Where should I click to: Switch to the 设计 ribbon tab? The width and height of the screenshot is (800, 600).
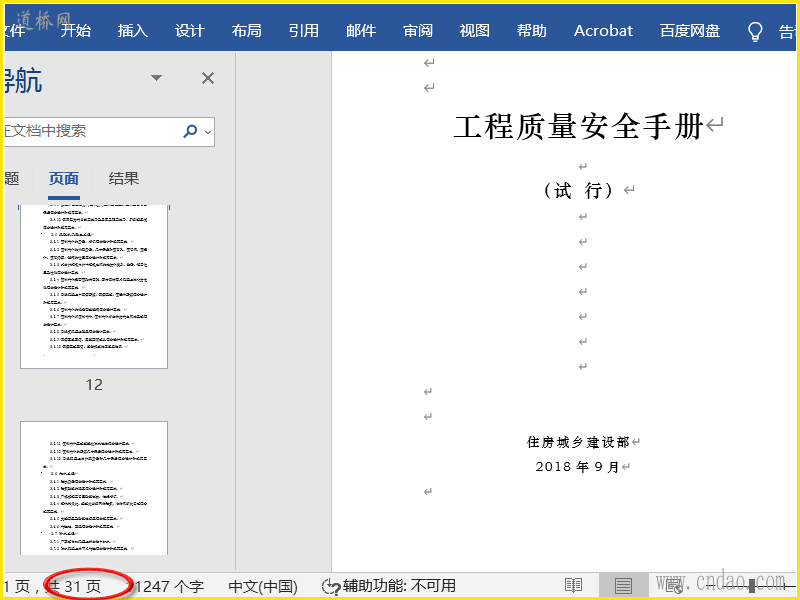[x=190, y=31]
